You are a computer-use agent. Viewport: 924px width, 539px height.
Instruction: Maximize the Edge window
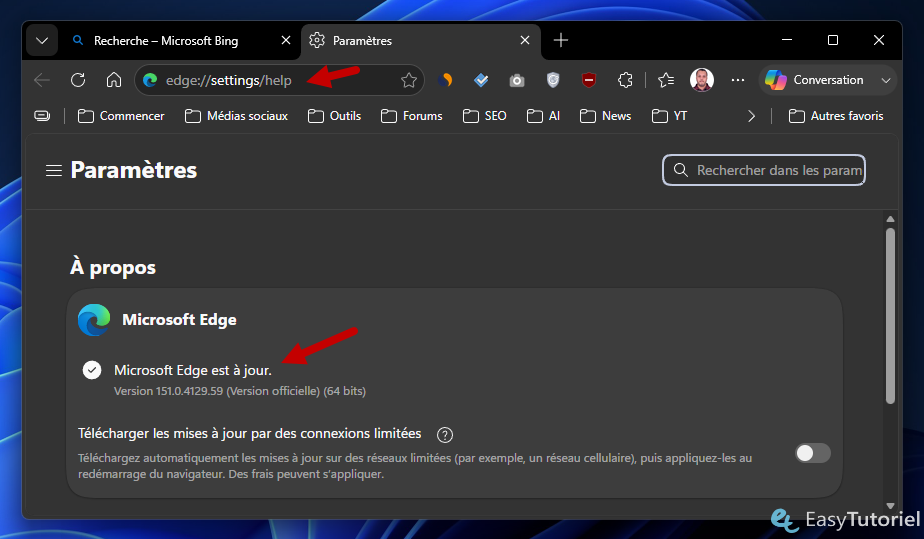pyautogui.click(x=833, y=40)
